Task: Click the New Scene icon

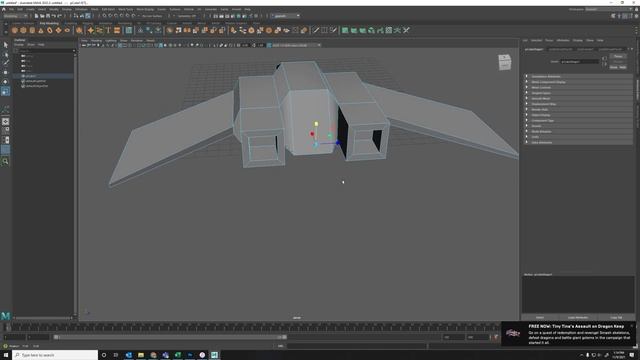Action: pyautogui.click(x=36, y=16)
